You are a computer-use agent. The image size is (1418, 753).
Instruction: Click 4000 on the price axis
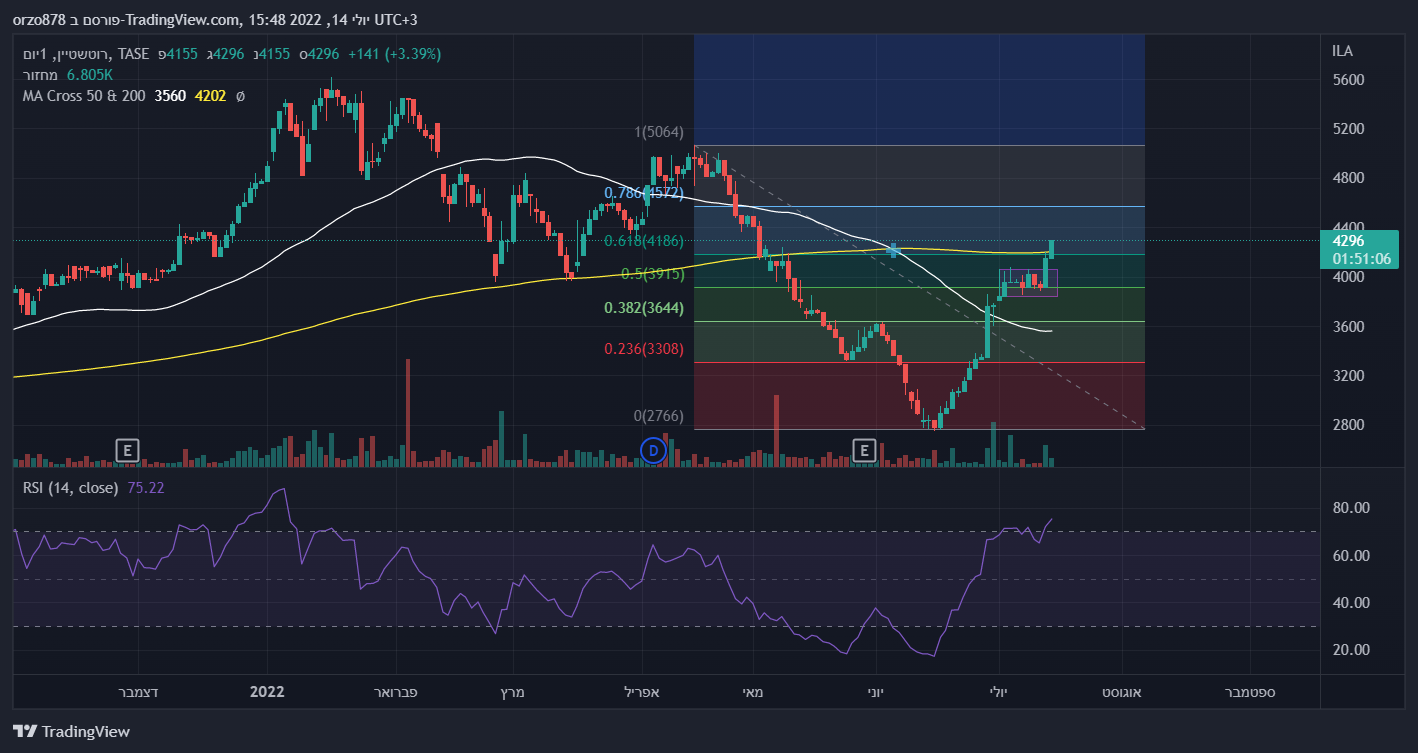coord(1348,277)
